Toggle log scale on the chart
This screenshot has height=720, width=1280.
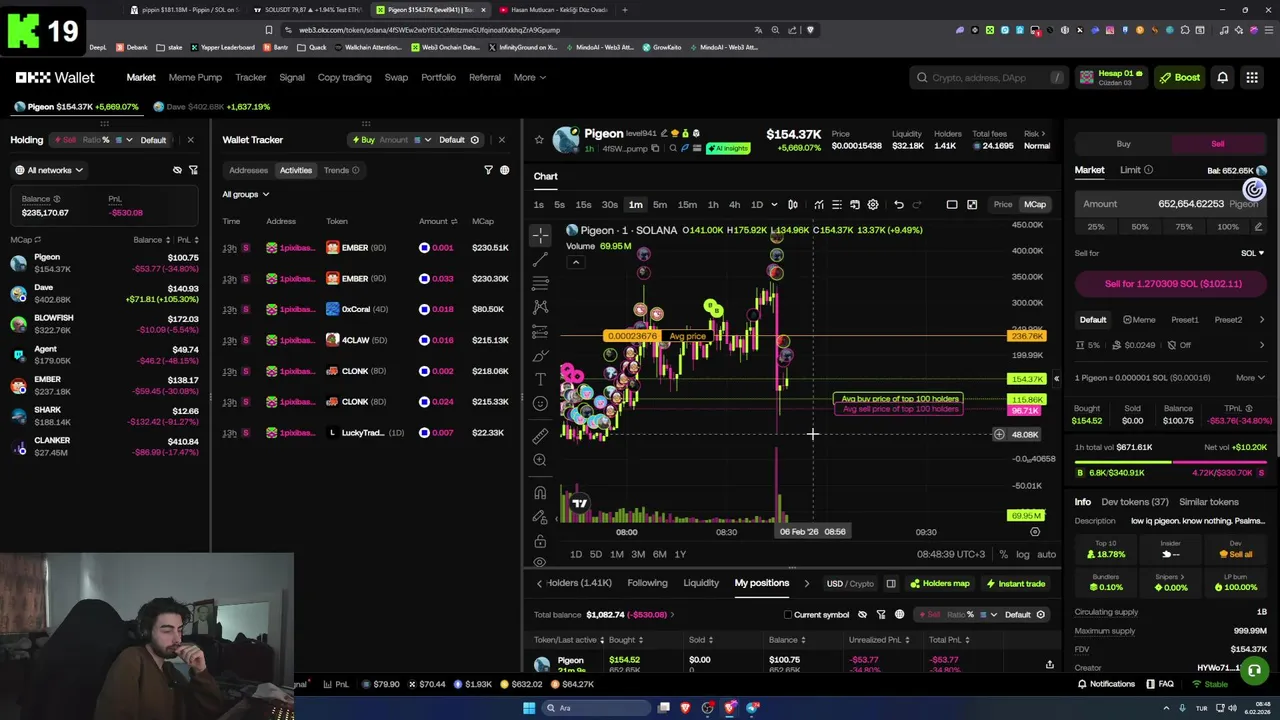(1022, 554)
